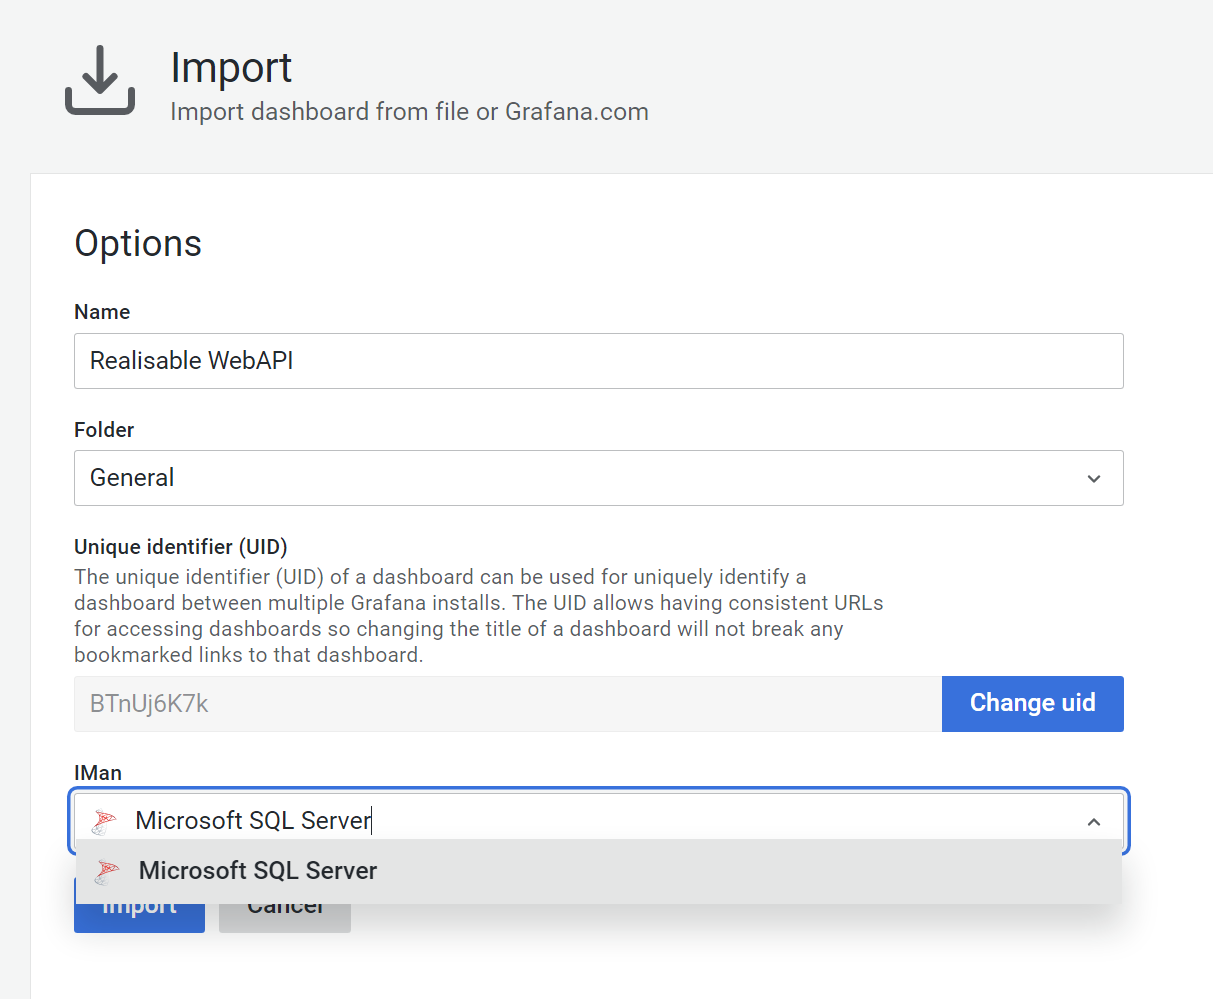Click the IMan label

98,773
